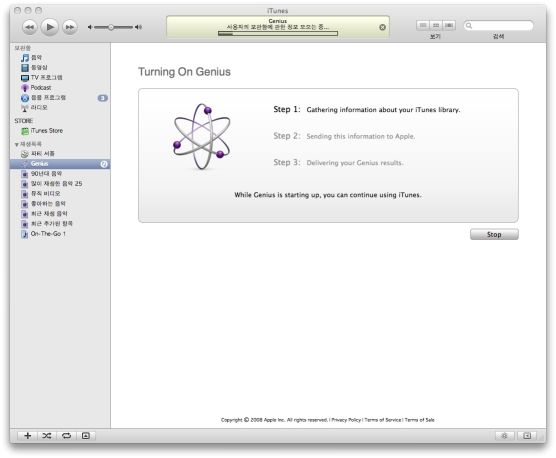Click the Turning On Genius heading
The width and height of the screenshot is (556, 458).
[184, 72]
